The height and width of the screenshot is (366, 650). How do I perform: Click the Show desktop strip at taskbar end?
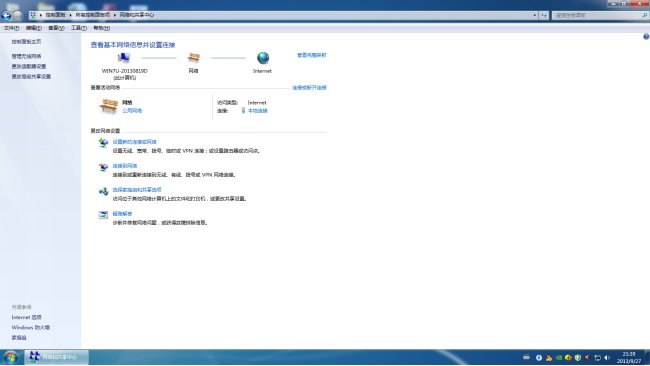tap(647, 357)
